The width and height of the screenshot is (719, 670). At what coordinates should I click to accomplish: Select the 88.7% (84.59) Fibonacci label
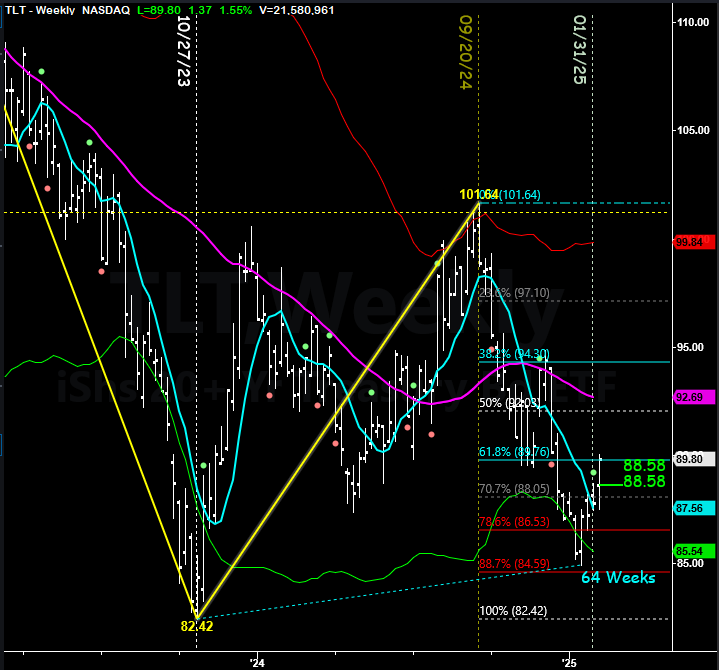pos(514,564)
